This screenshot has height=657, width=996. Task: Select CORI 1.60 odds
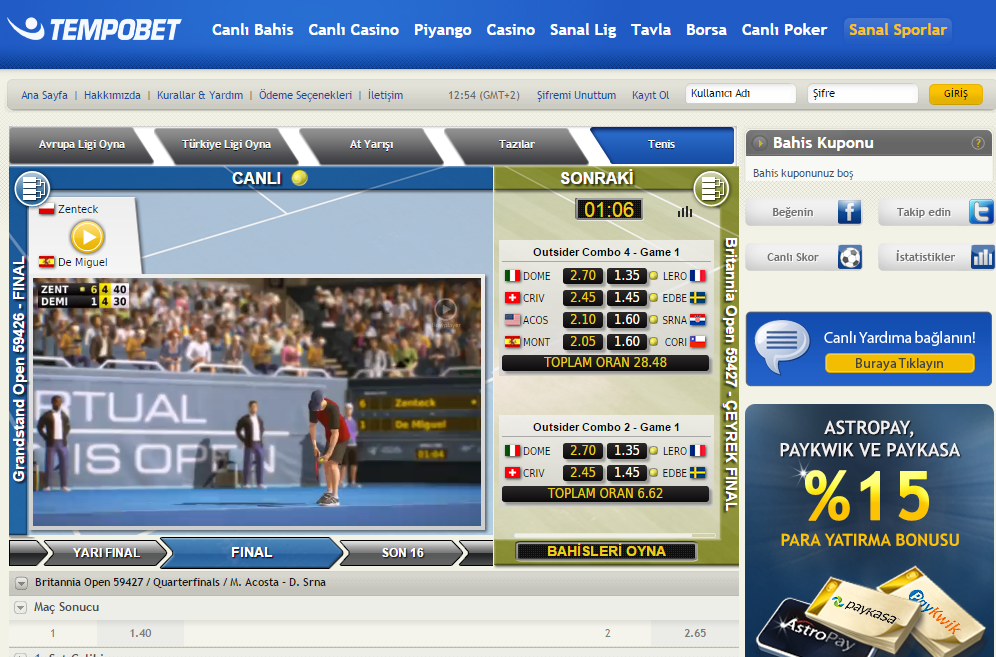[x=626, y=342]
